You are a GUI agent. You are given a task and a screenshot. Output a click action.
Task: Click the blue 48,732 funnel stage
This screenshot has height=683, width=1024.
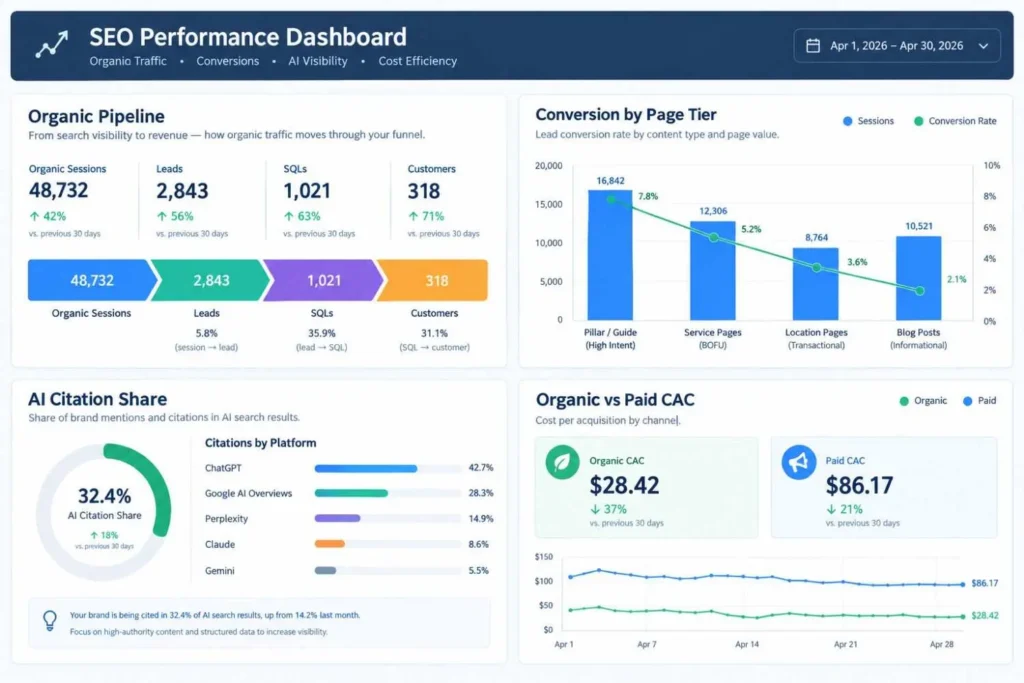[93, 280]
